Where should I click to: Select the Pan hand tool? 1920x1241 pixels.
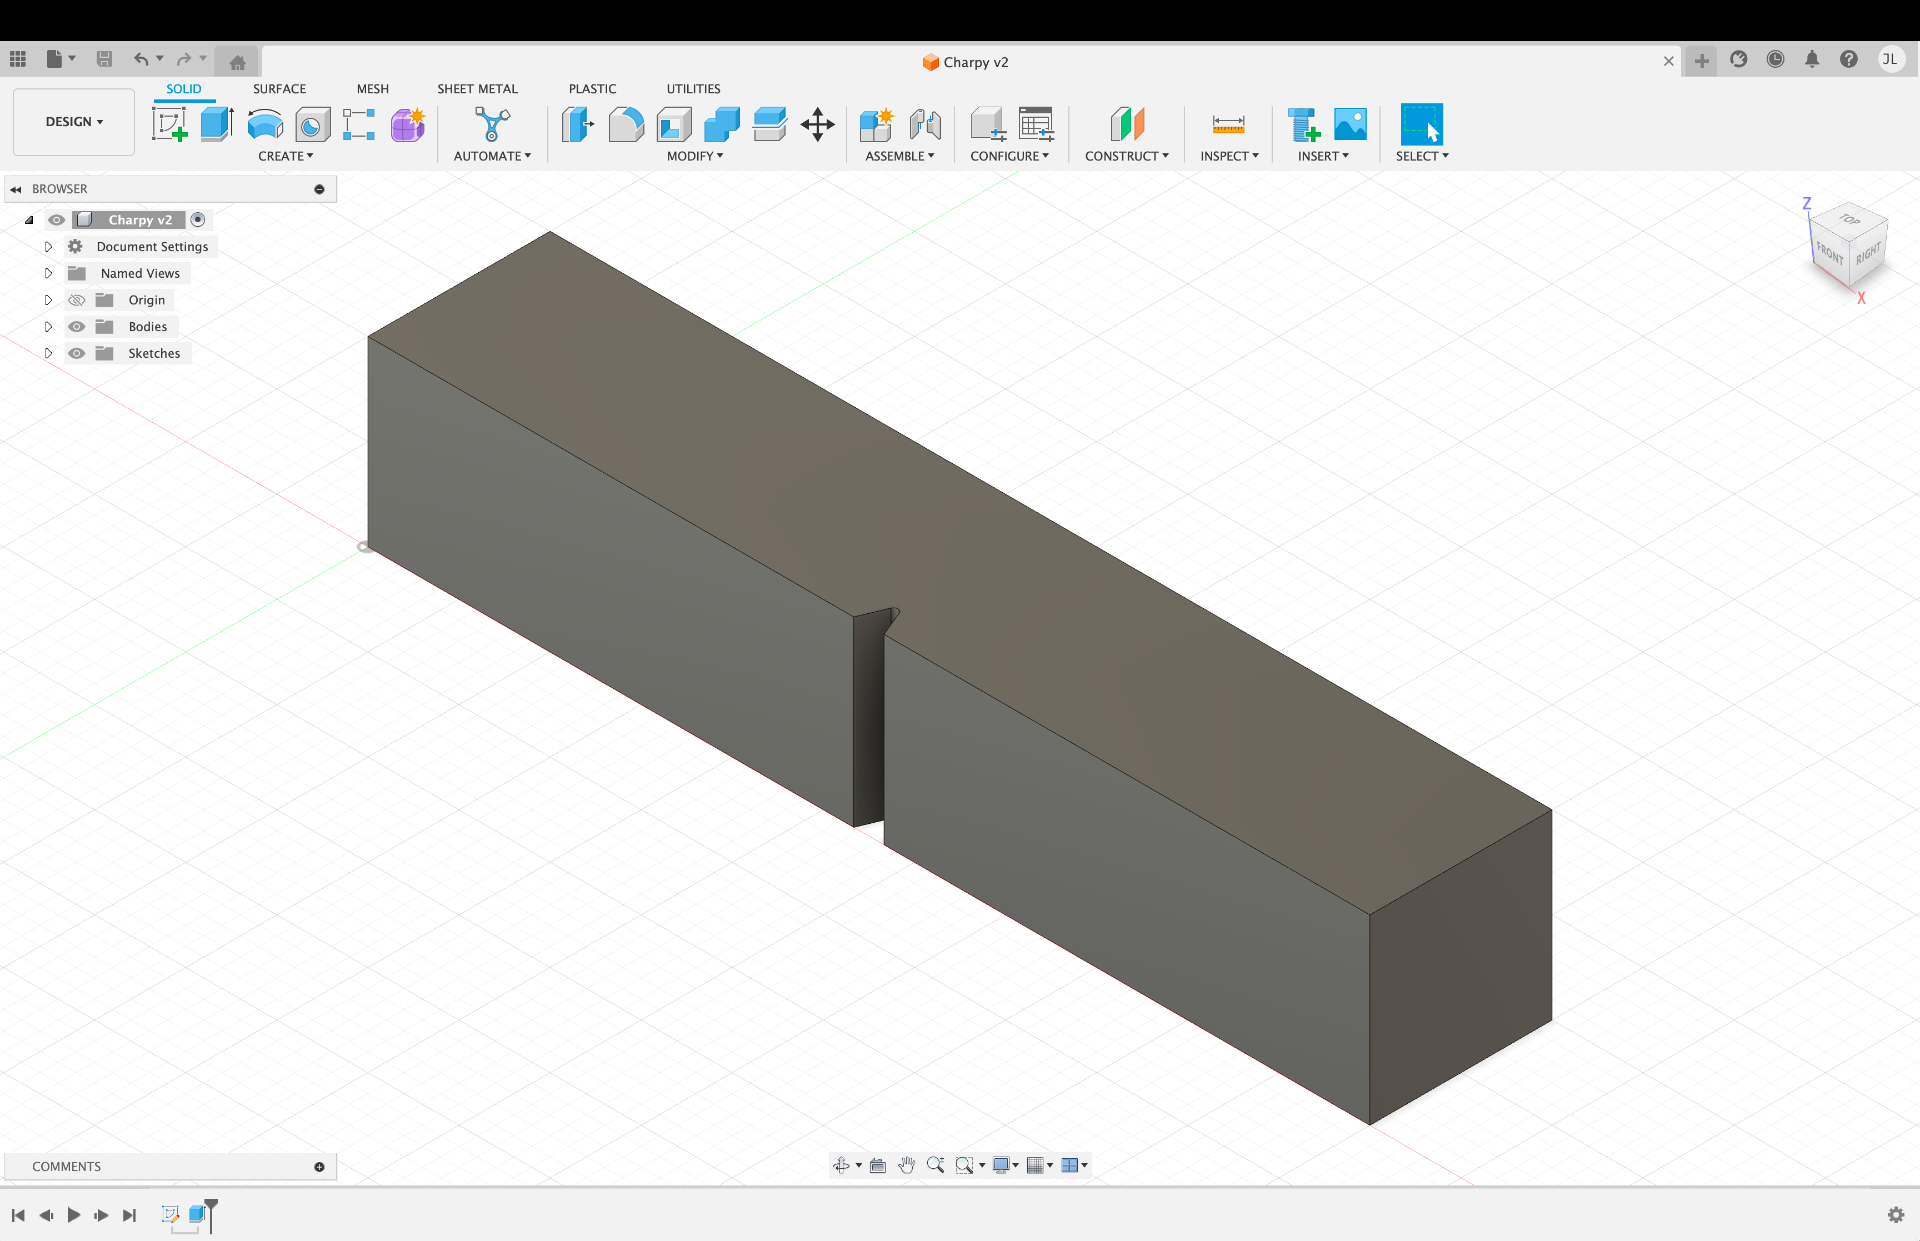coord(906,1165)
